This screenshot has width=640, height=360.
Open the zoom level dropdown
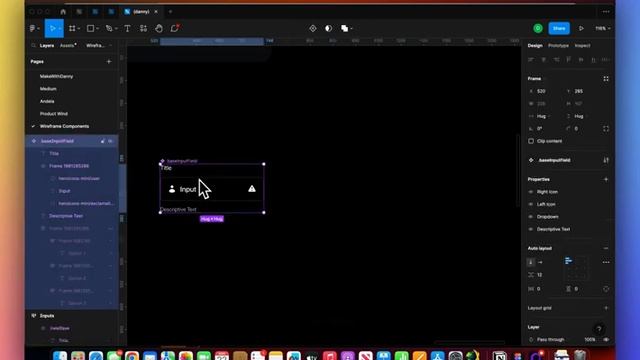coord(603,28)
